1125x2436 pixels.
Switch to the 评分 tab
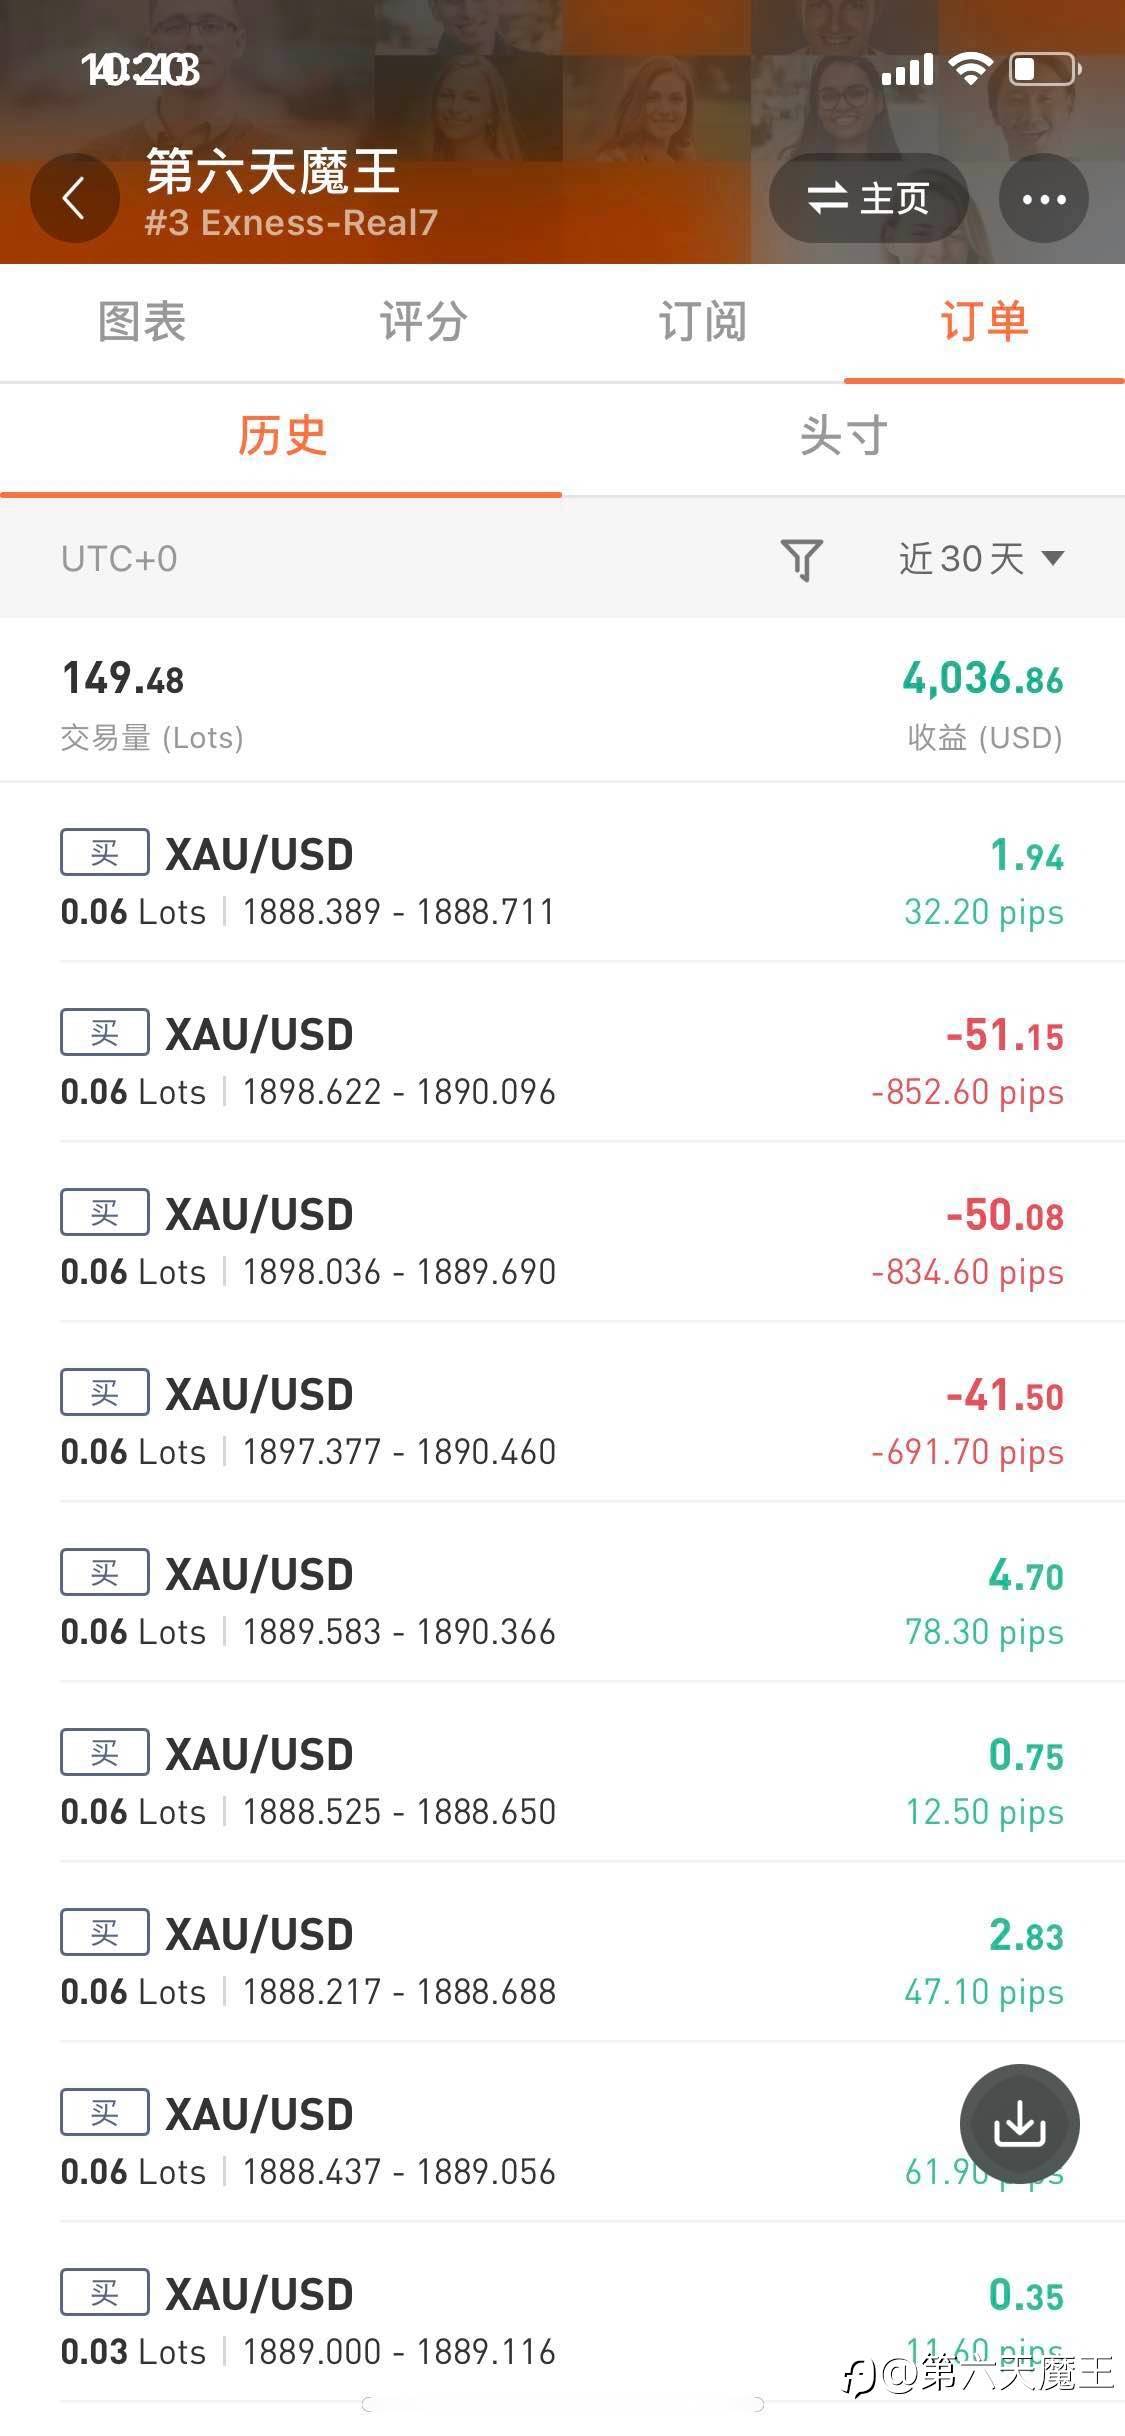click(x=422, y=322)
